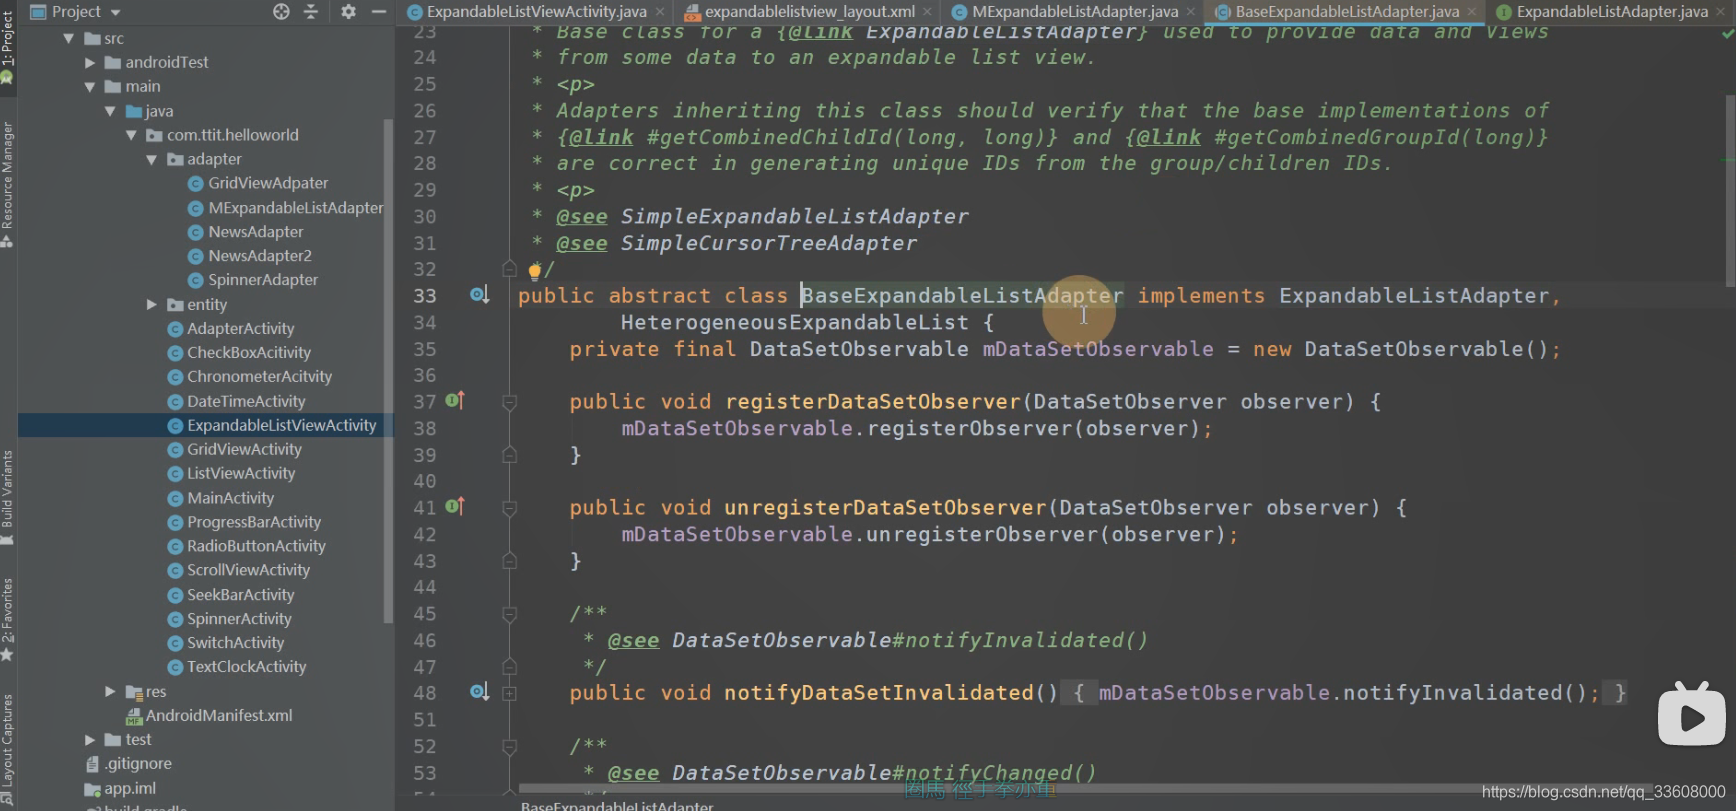Click the Scroll from Source target icon

point(281,12)
